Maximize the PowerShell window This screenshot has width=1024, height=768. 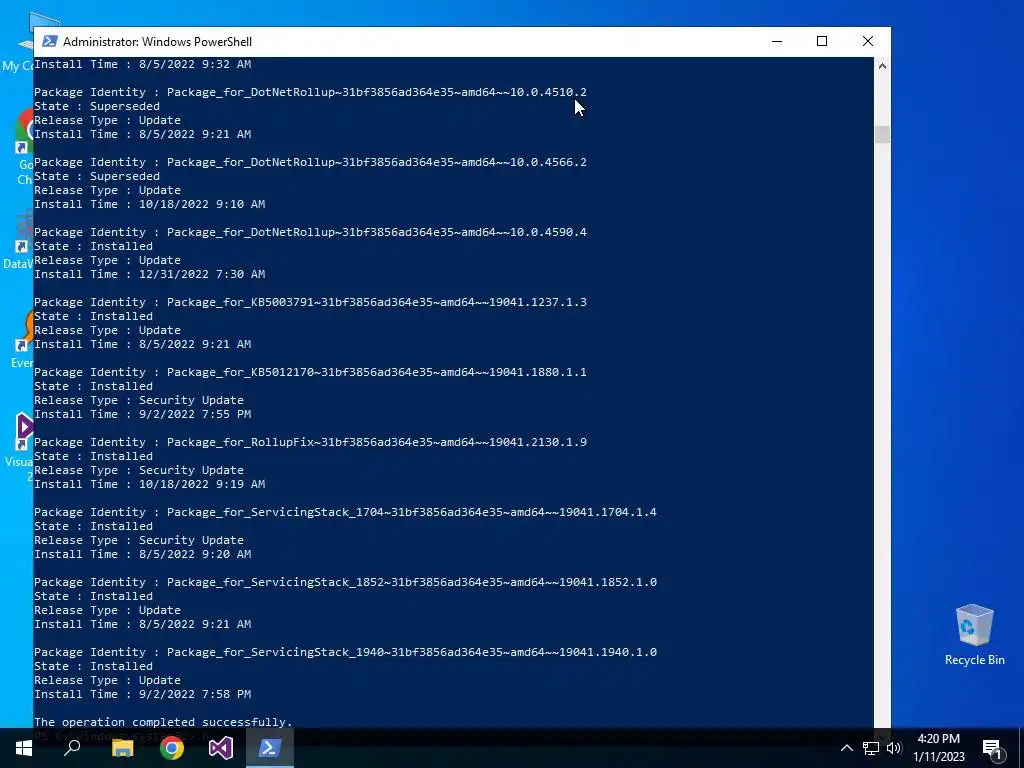pyautogui.click(x=822, y=41)
